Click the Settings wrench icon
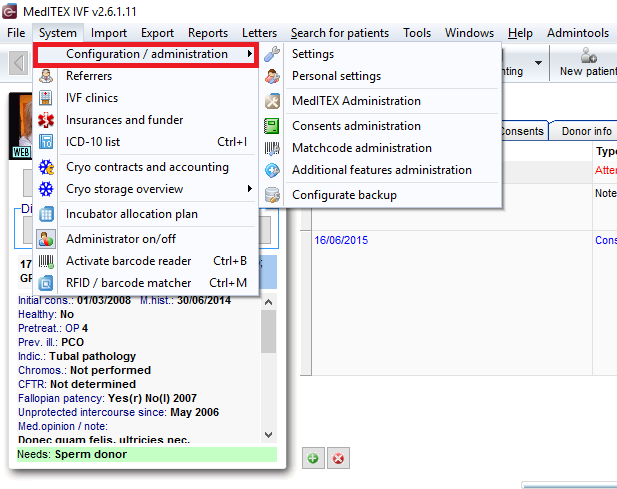The width and height of the screenshot is (617, 489). (x=272, y=54)
